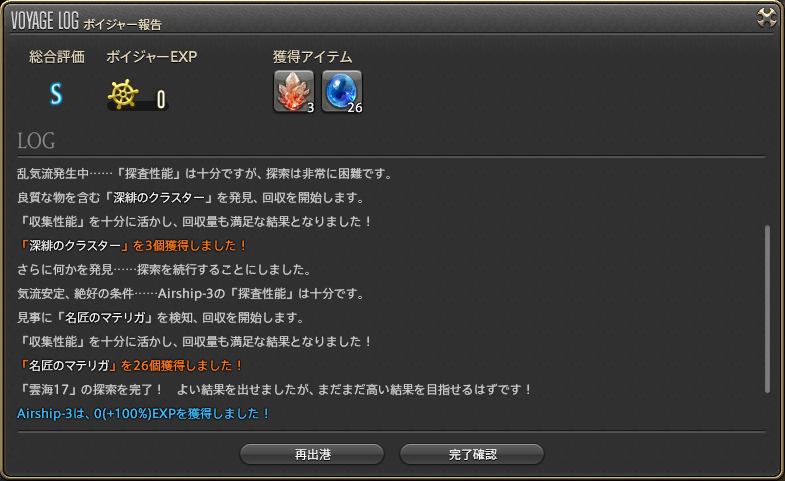
Task: Click the 完了確認 finalize button
Action: click(472, 454)
